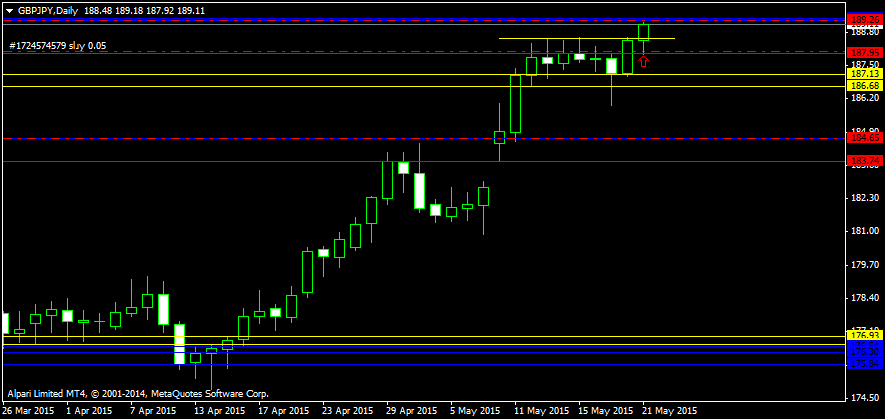Click the 23 Apr 2015 date label
885x419 pixels.
[x=349, y=411]
